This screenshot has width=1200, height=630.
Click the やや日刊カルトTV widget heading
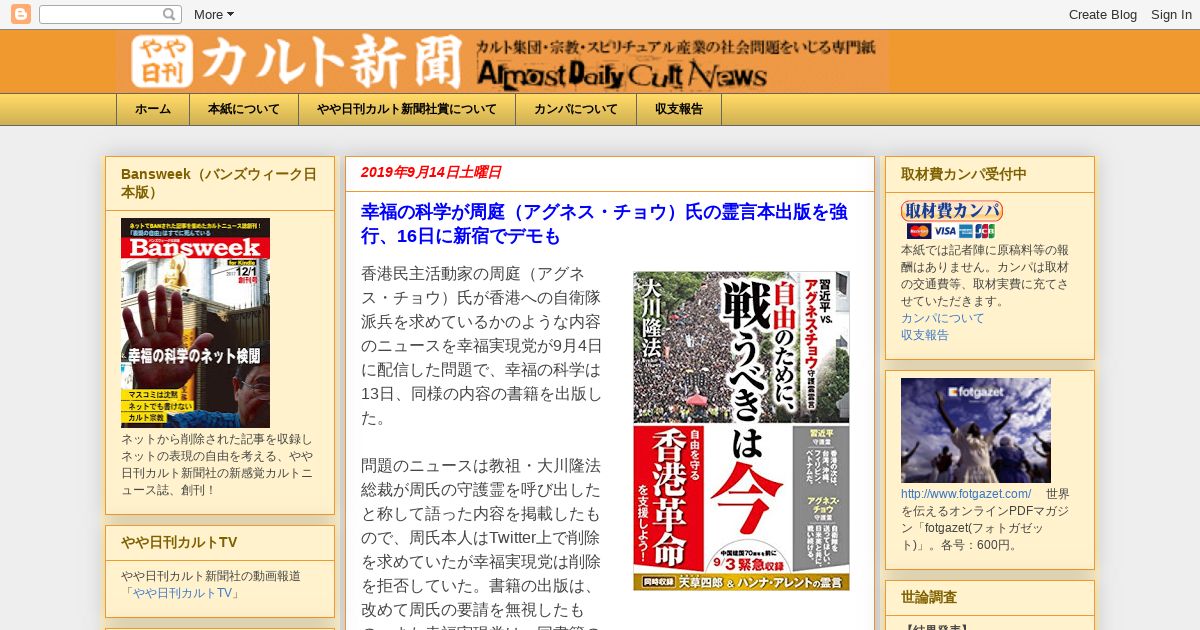(179, 542)
